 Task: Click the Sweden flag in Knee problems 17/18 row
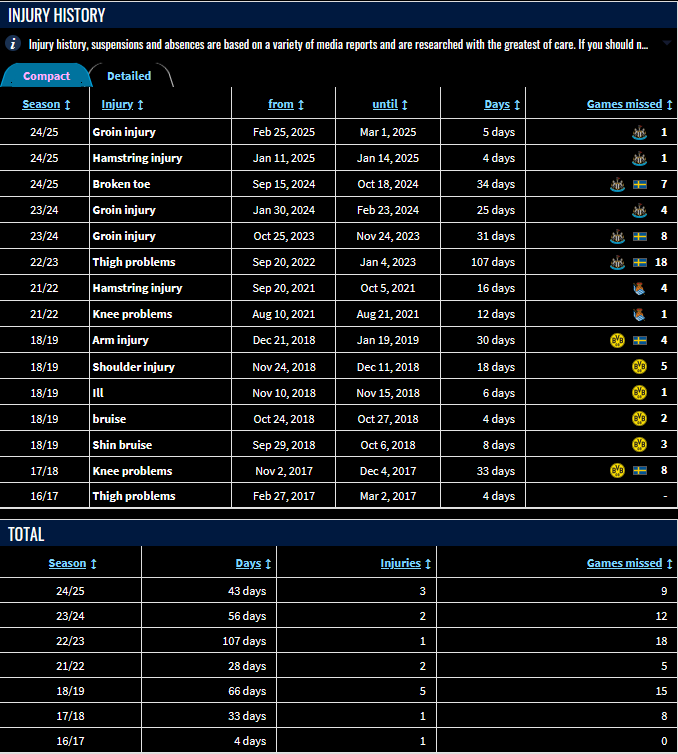pos(640,470)
